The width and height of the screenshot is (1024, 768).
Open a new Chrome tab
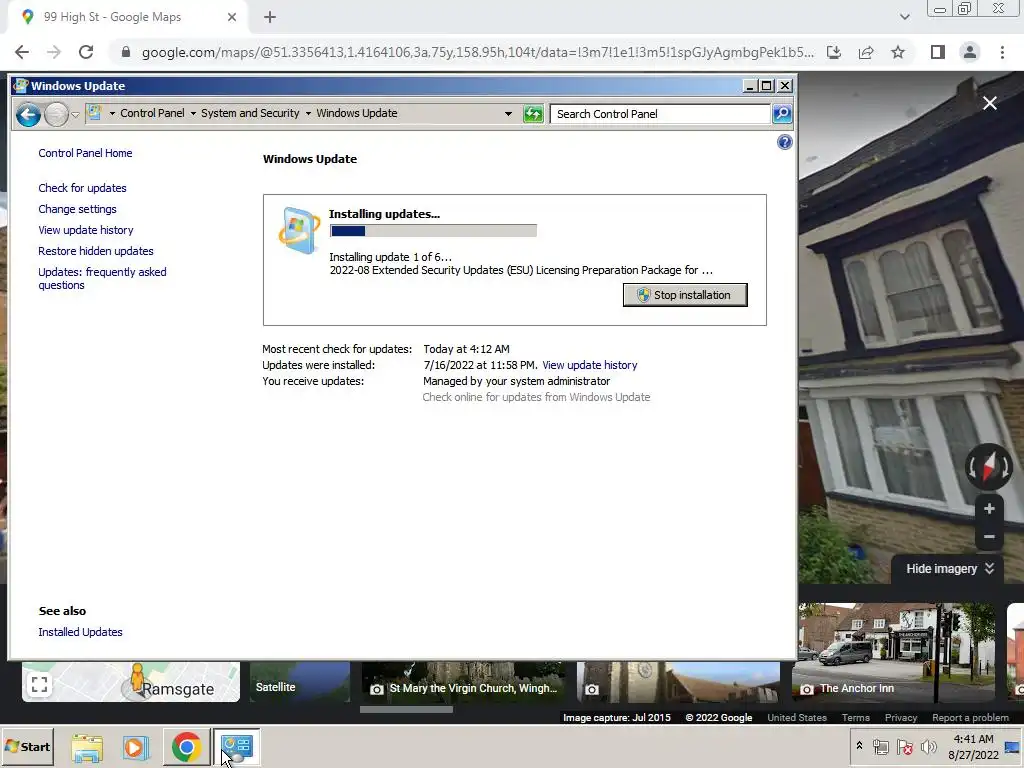pos(270,17)
